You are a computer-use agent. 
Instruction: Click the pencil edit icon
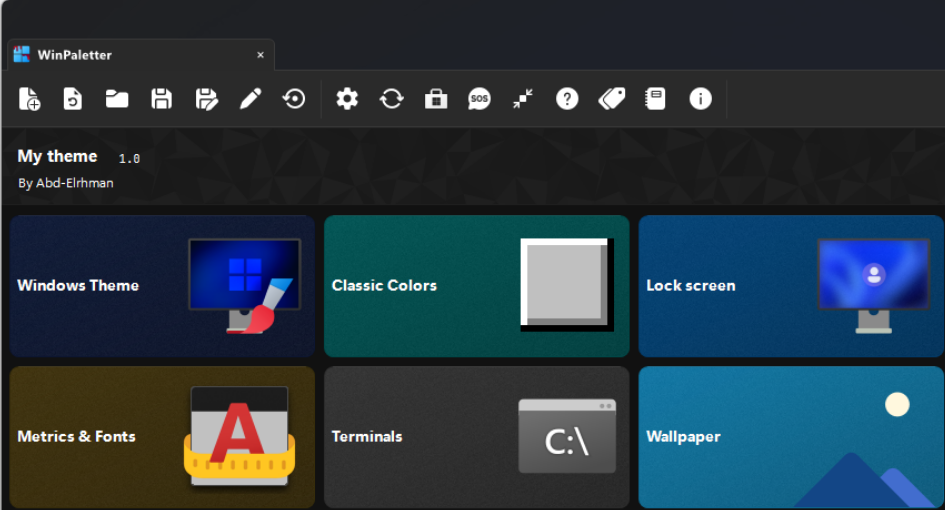coord(250,98)
